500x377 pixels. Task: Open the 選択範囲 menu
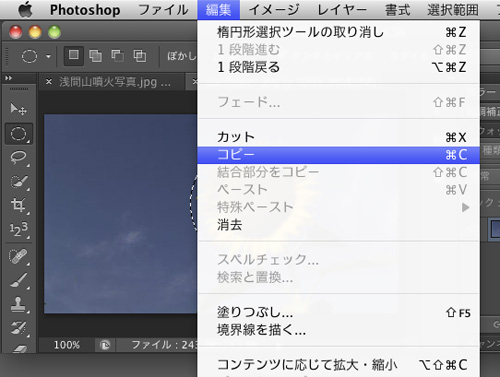click(453, 10)
